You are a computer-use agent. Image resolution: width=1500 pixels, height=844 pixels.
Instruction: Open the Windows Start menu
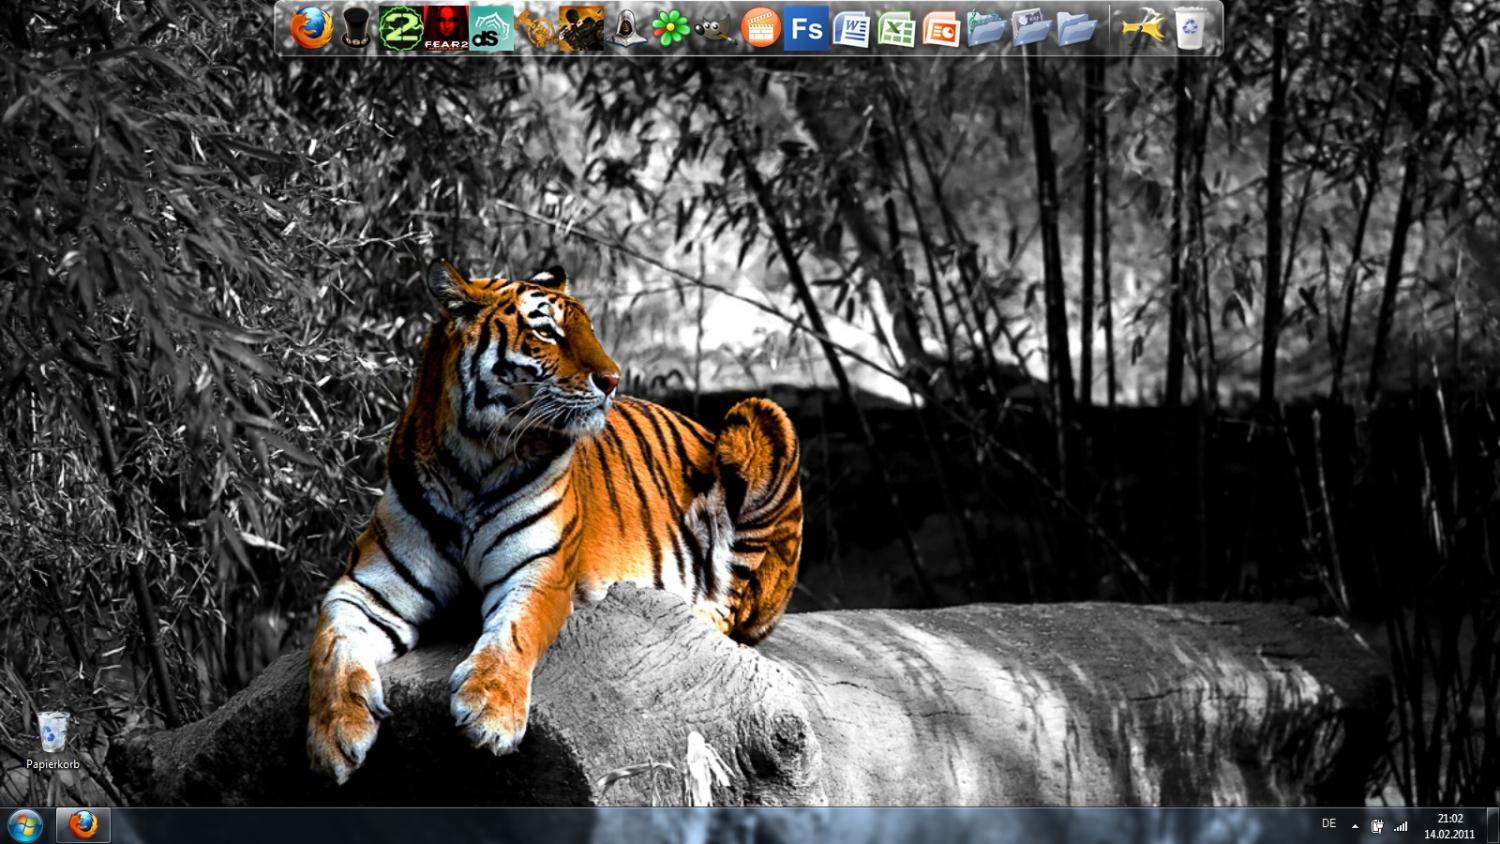pos(24,826)
